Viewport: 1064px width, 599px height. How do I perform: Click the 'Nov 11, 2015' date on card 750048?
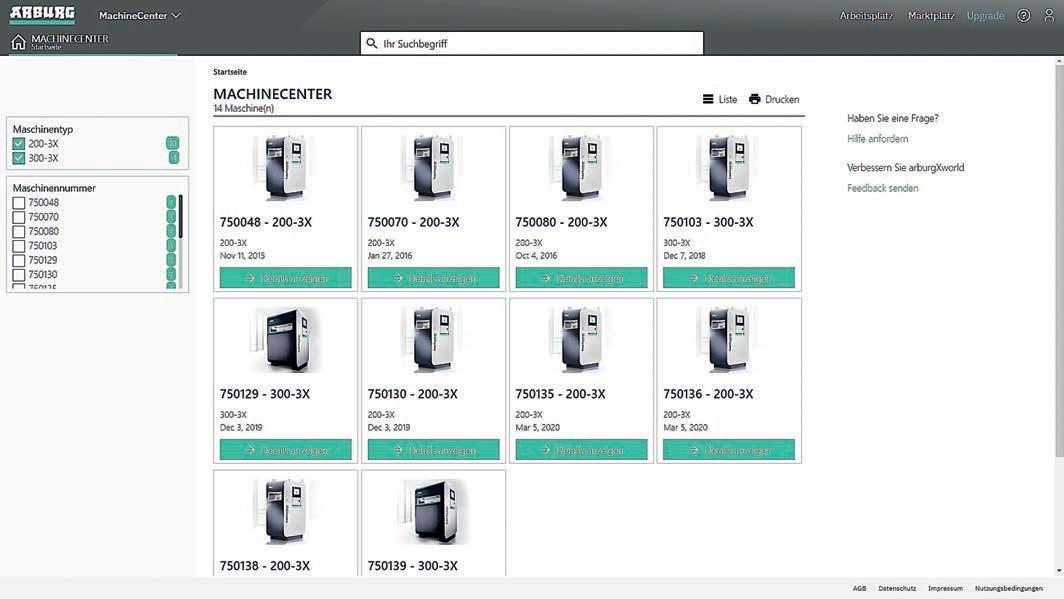242,256
